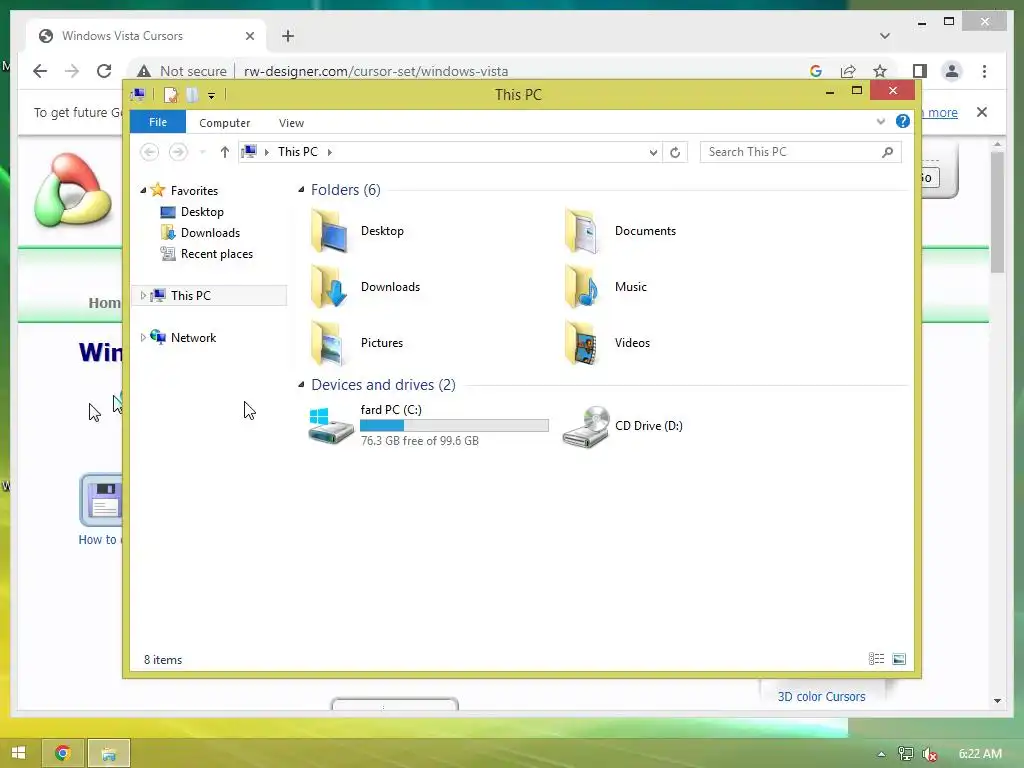Click the Not secure site warning
Image resolution: width=1024 pixels, height=768 pixels.
[x=182, y=71]
